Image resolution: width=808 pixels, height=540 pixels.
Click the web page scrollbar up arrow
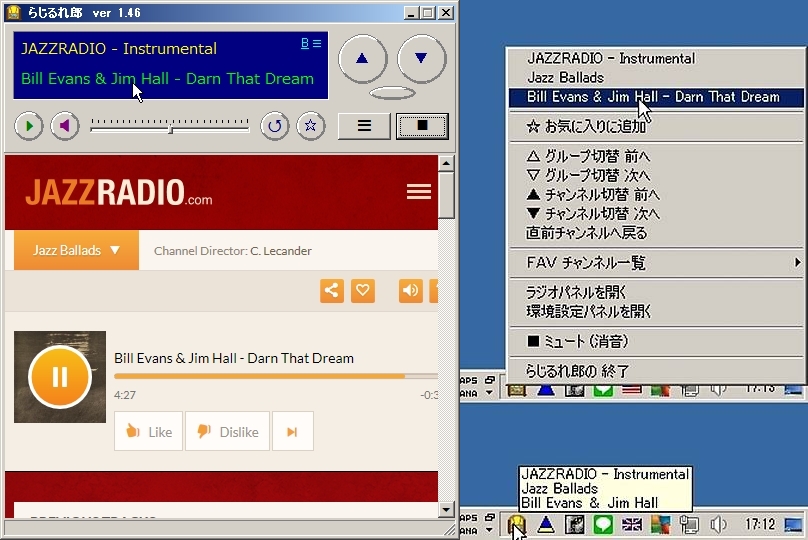446,163
